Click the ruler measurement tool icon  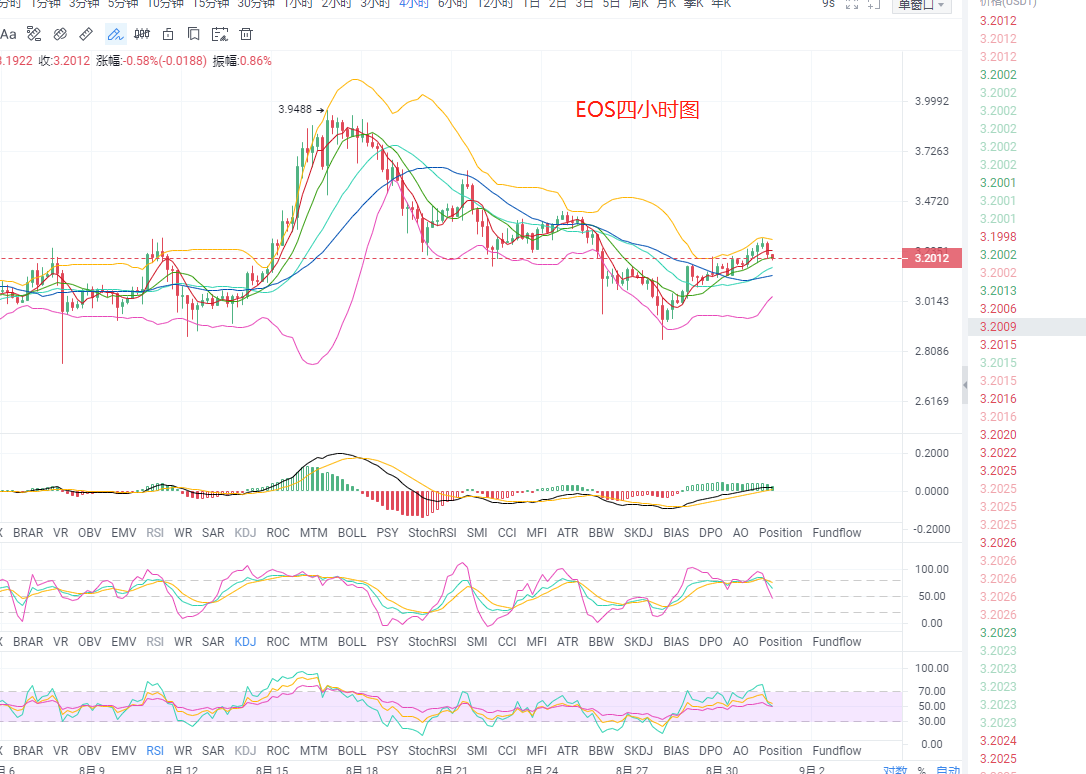[87, 34]
